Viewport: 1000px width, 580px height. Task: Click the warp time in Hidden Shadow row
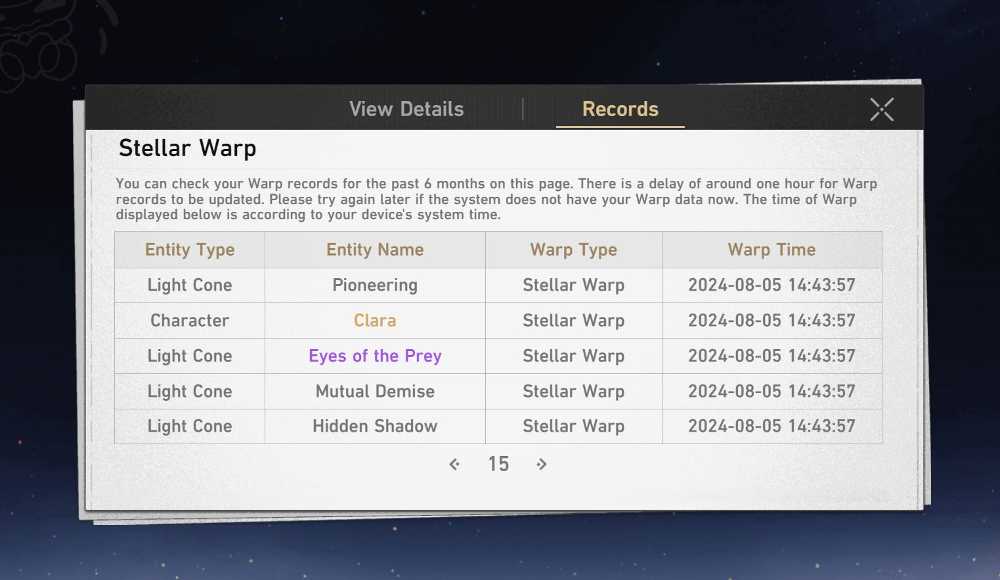tap(772, 426)
